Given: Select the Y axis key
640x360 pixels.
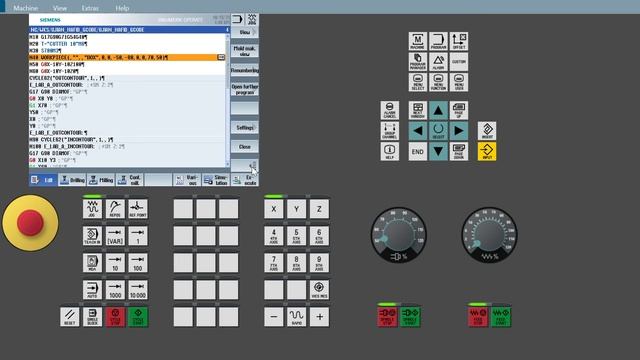Looking at the screenshot, I should (296, 209).
